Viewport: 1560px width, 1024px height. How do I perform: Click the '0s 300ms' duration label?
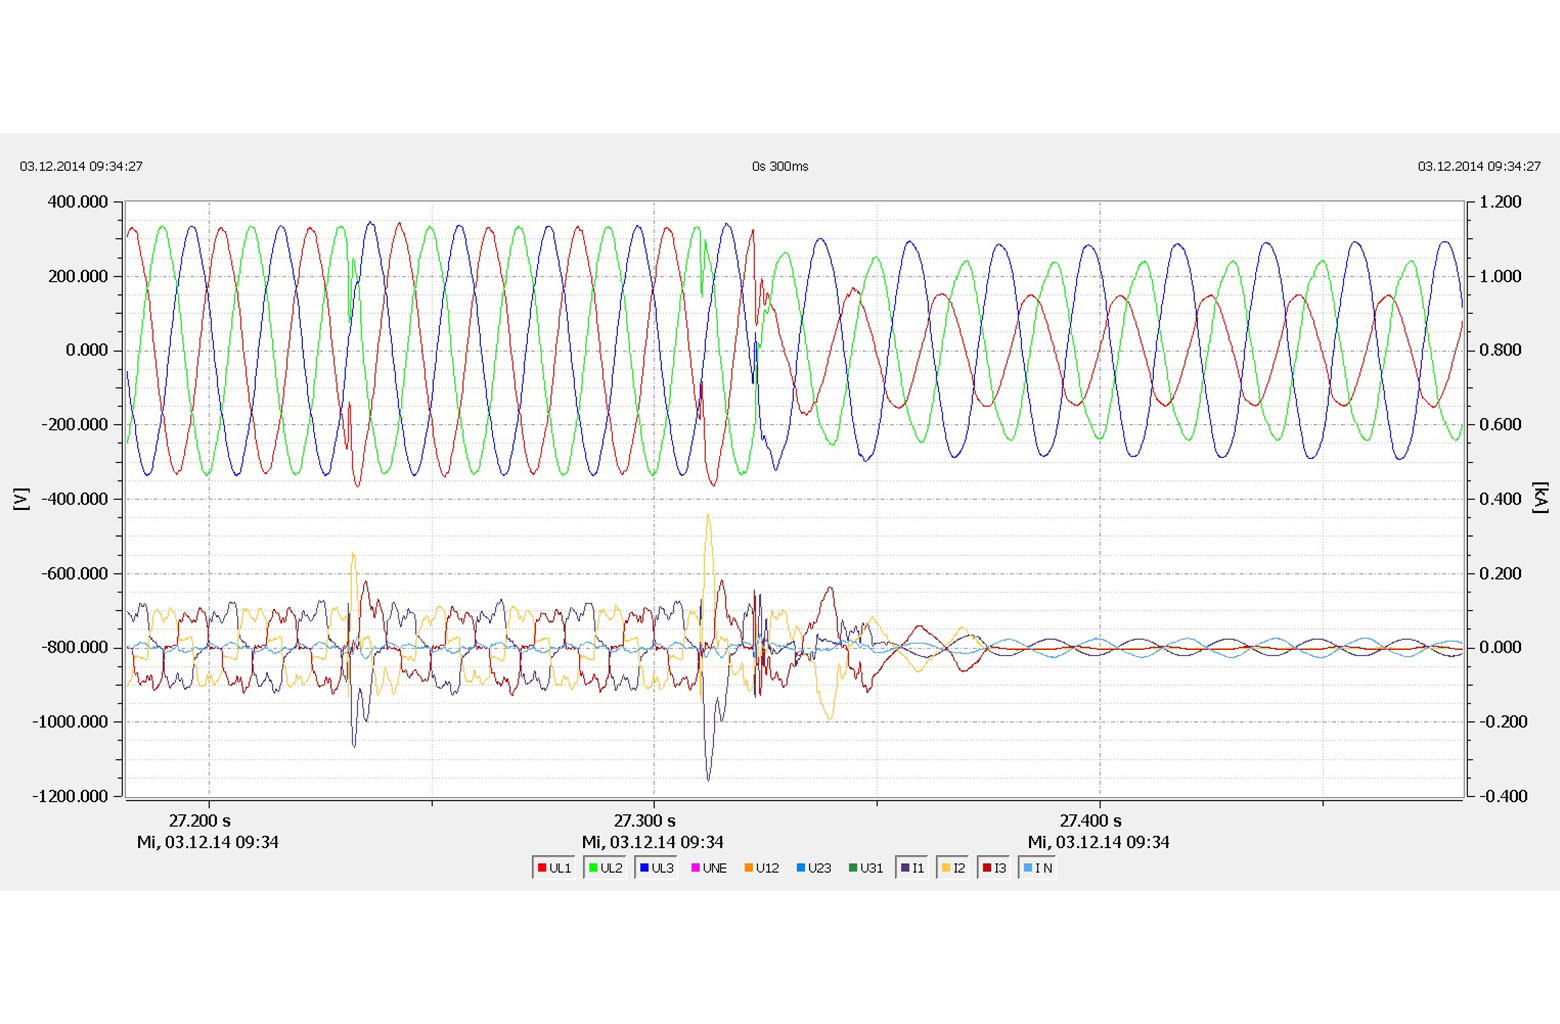pos(780,166)
